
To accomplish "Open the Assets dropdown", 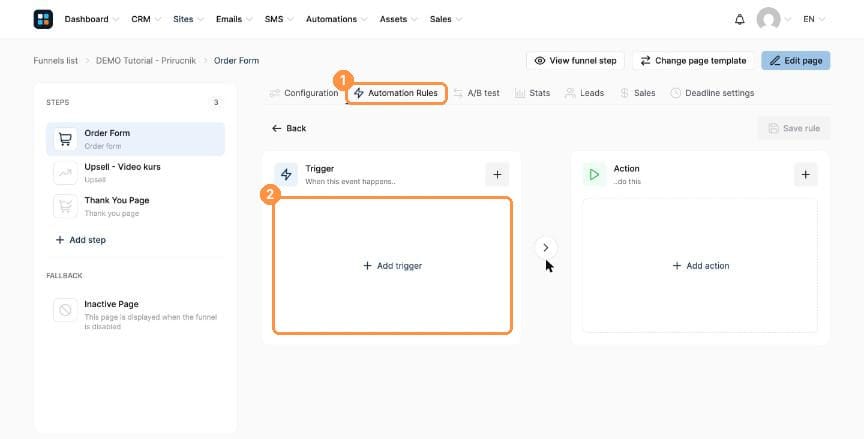I will coord(399,19).
